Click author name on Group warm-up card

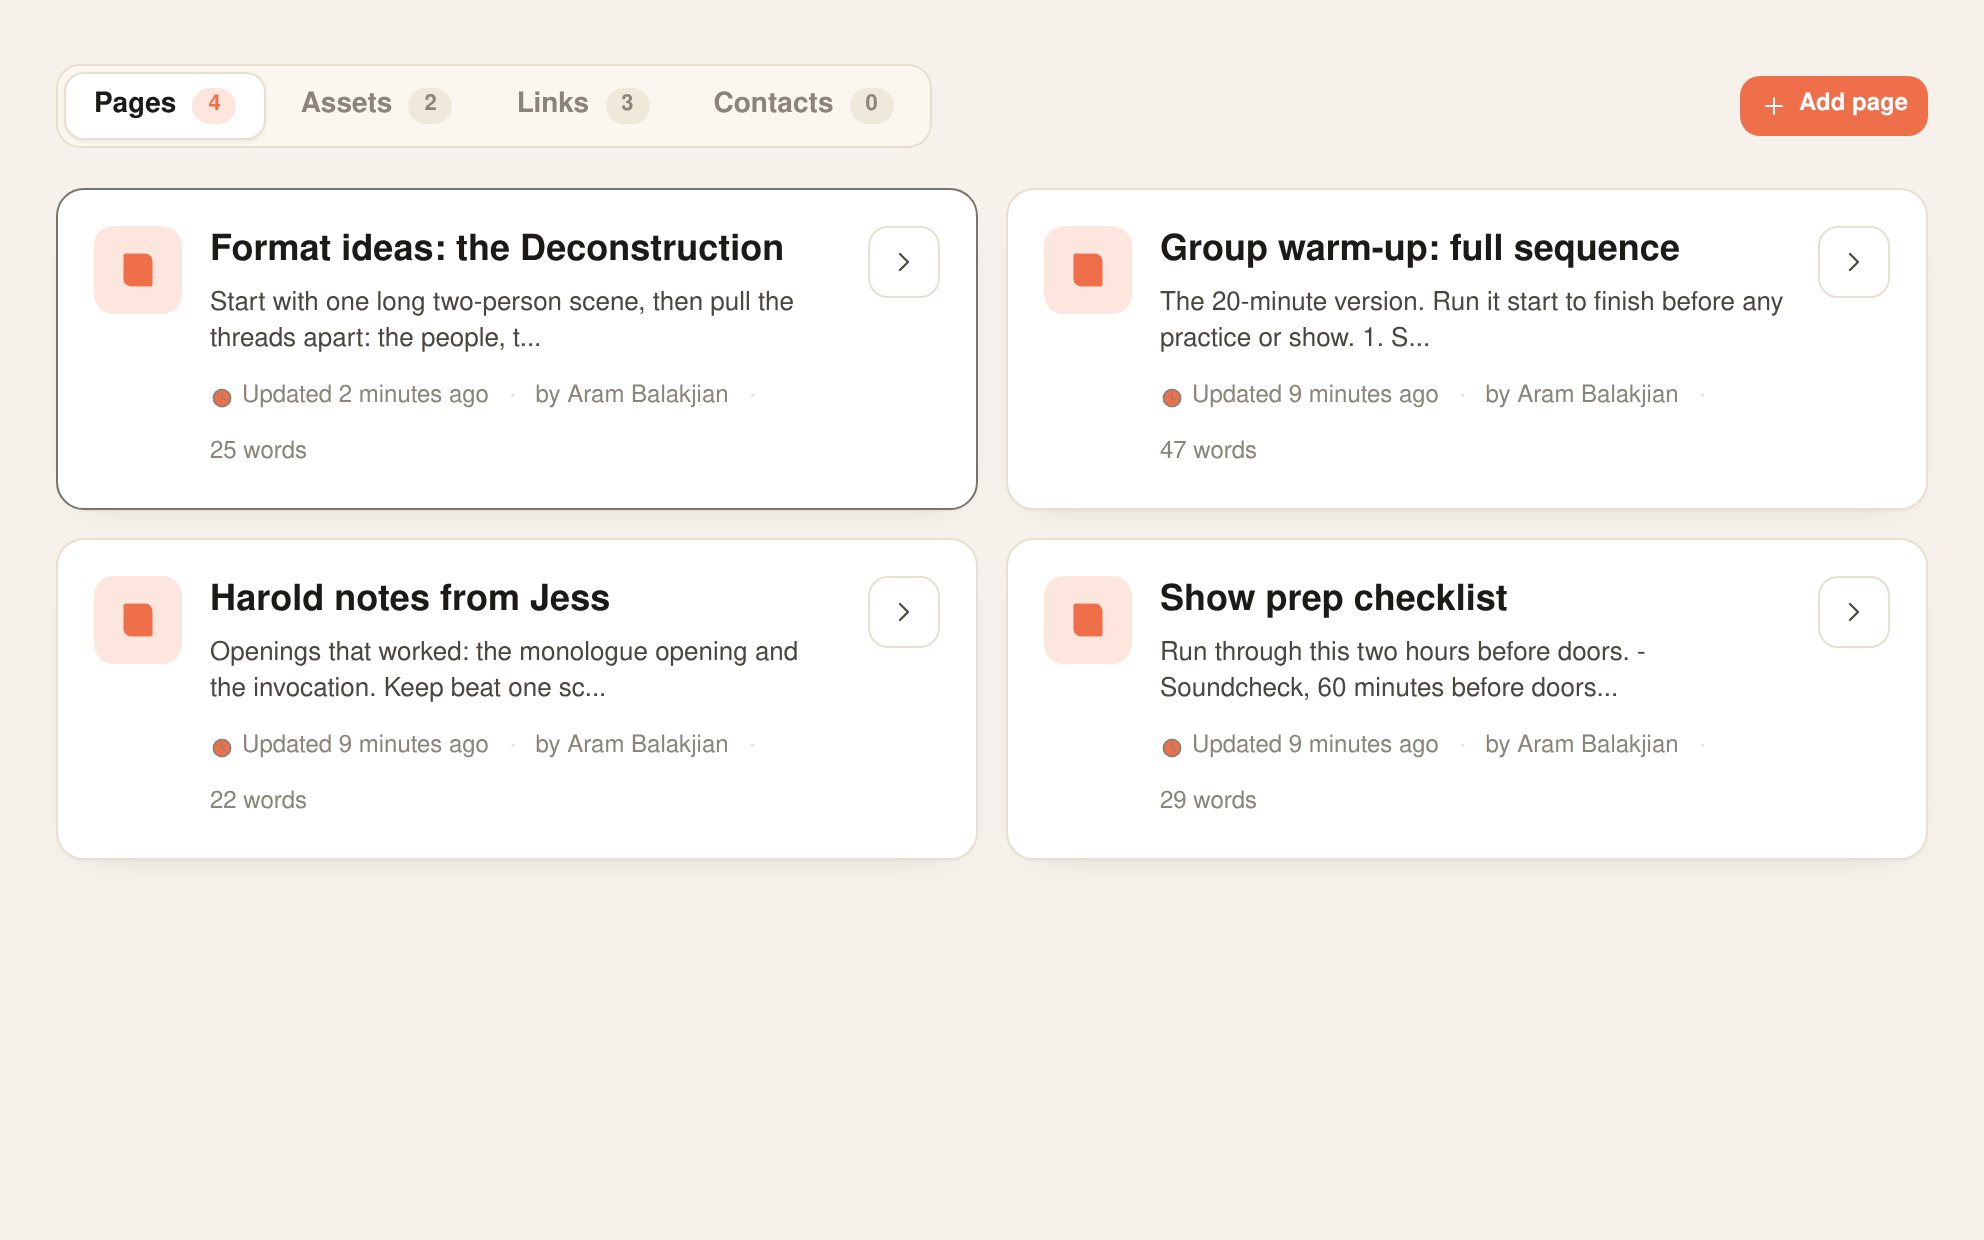point(1581,394)
